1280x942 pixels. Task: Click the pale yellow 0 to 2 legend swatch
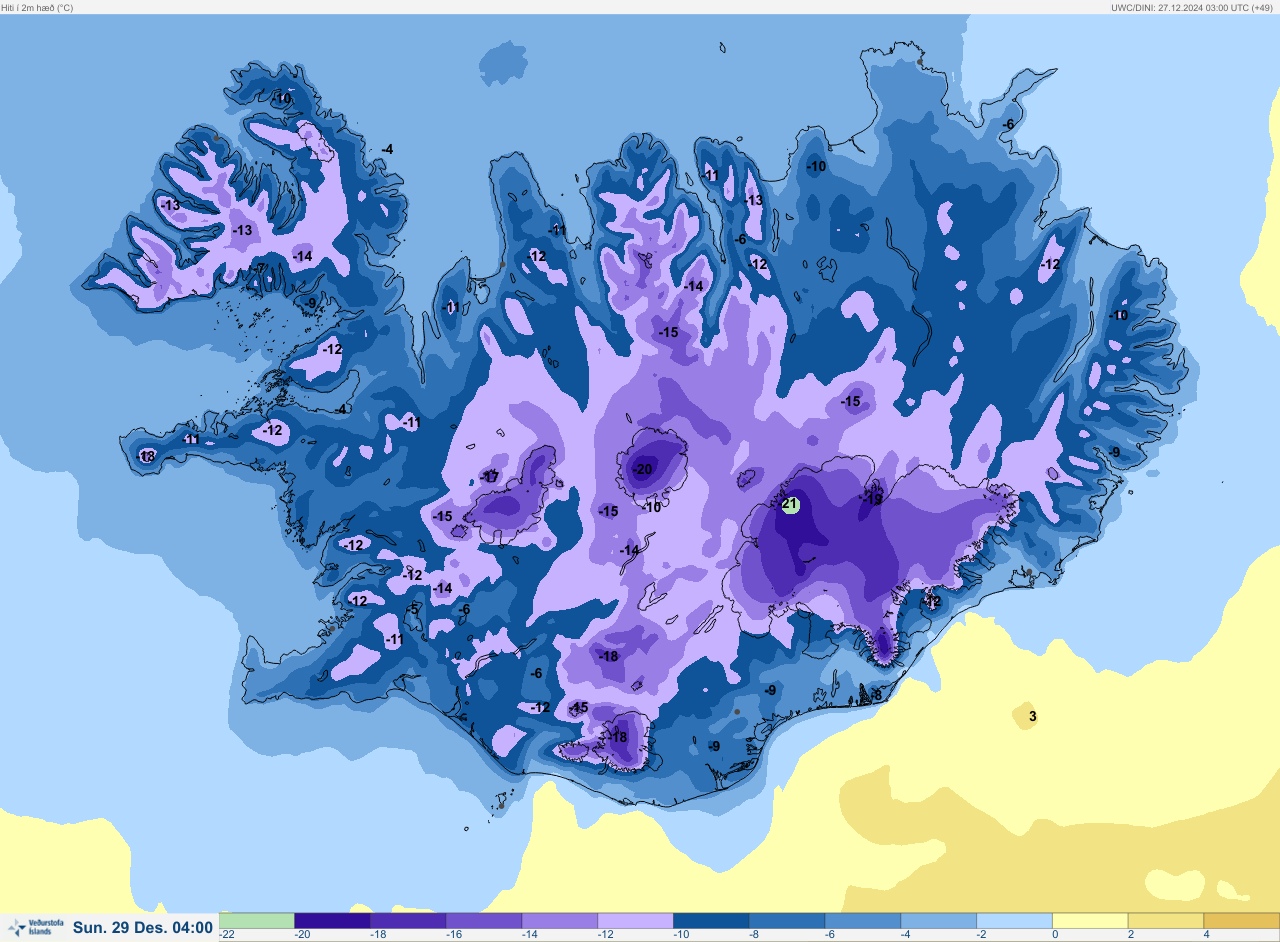pyautogui.click(x=1090, y=920)
